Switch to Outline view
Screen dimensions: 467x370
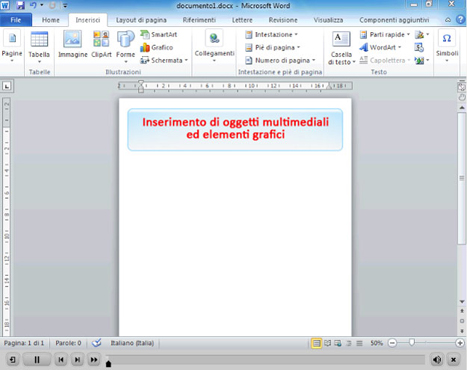click(349, 343)
